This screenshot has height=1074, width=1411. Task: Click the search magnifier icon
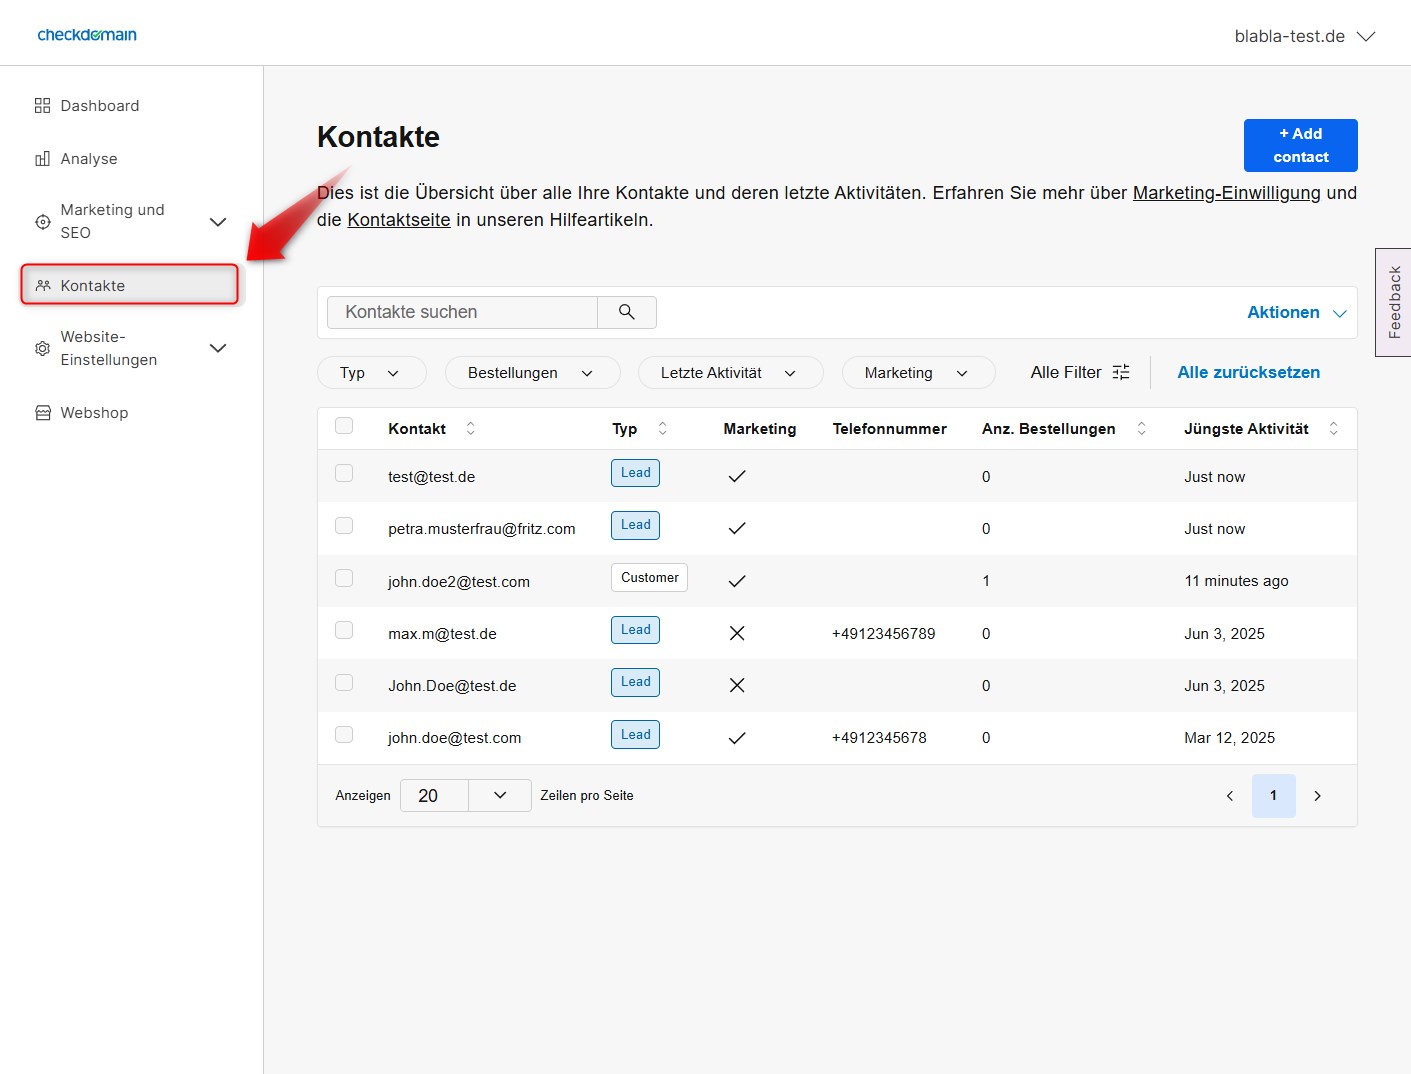pyautogui.click(x=627, y=312)
